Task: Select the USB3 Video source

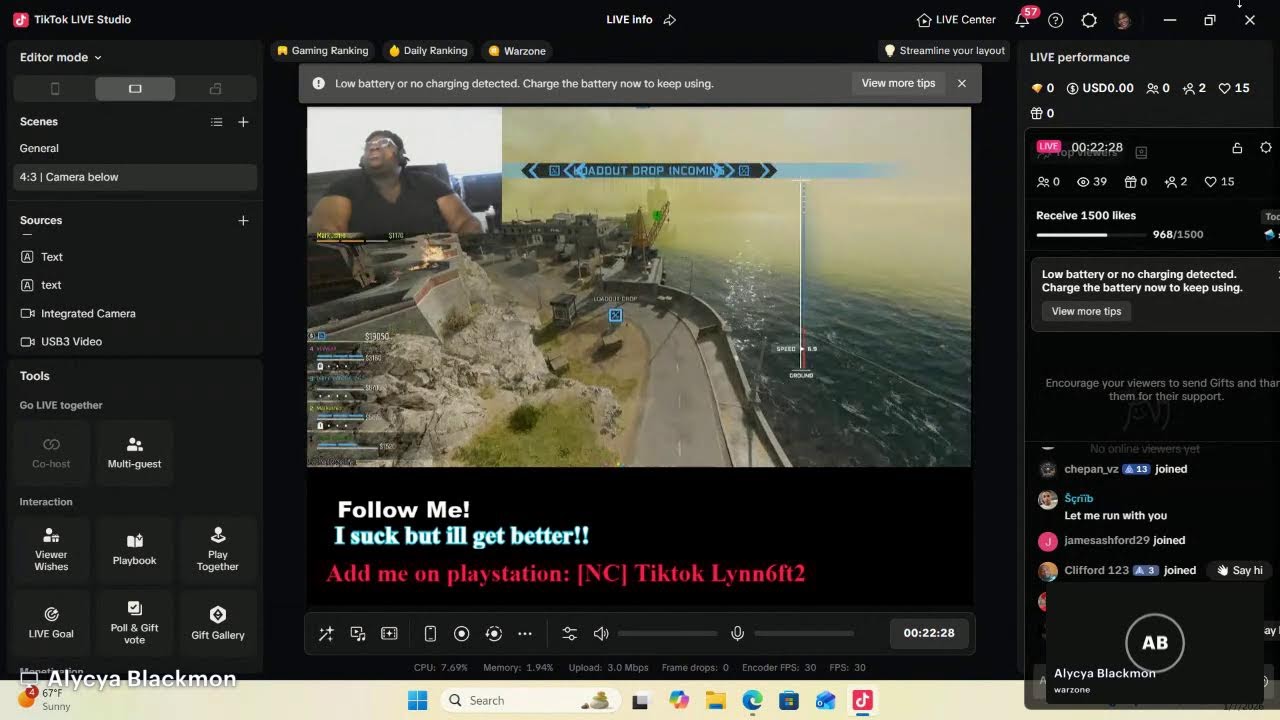Action: tap(135, 341)
